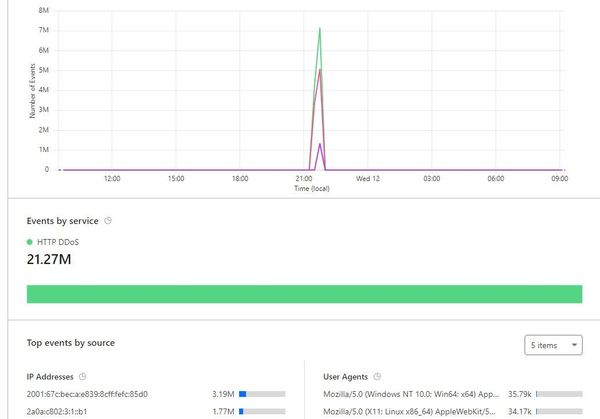Viewport: 600px width, 419px height.
Task: Click the IP Addresses column heading
Action: pos(50,377)
